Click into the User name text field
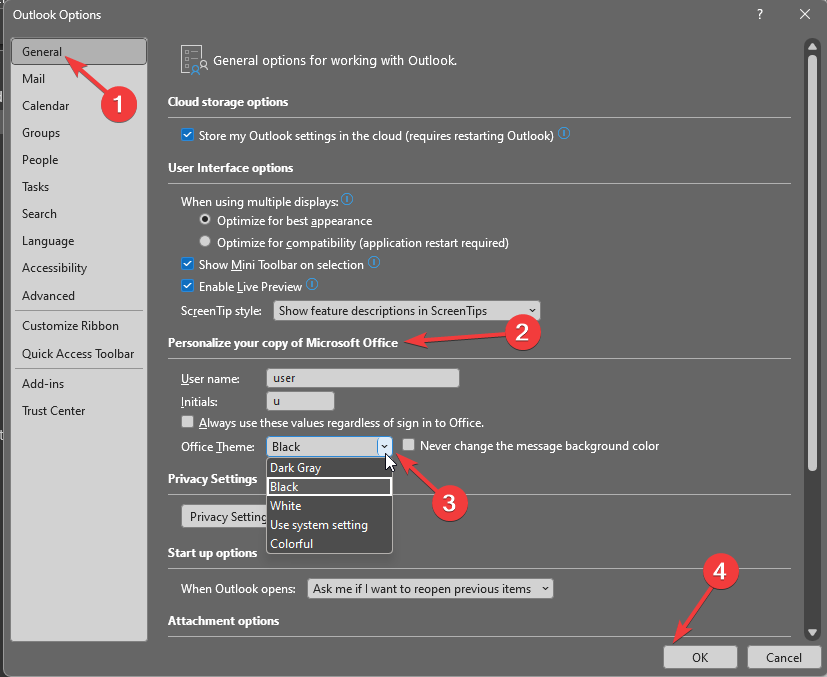 pos(362,378)
